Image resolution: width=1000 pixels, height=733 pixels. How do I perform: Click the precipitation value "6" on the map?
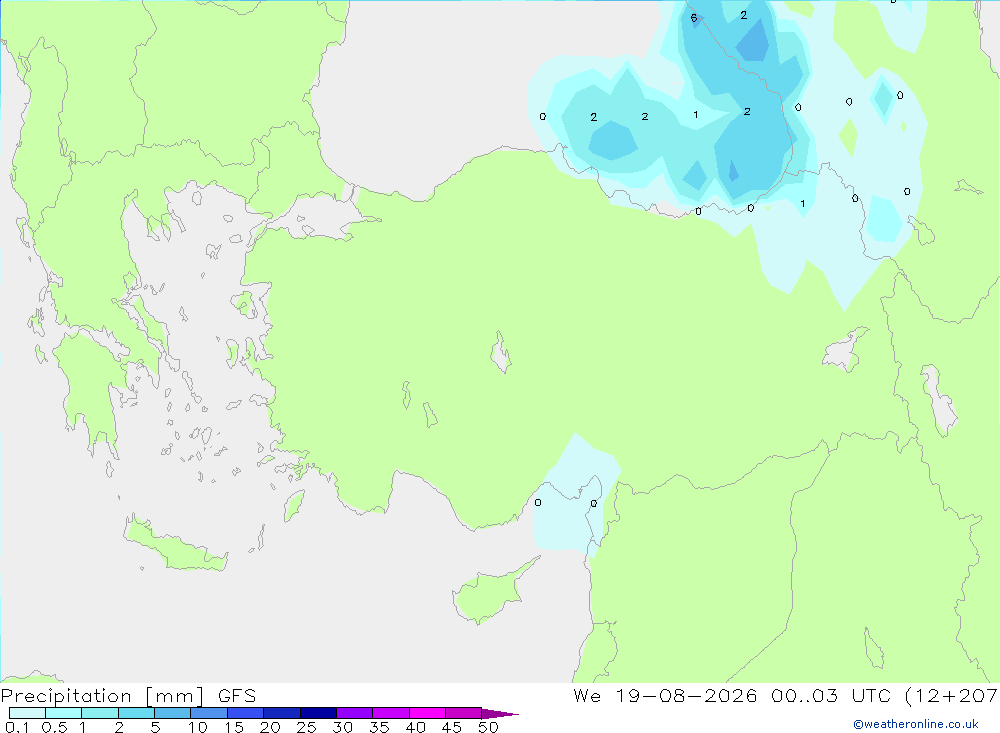pos(694,18)
